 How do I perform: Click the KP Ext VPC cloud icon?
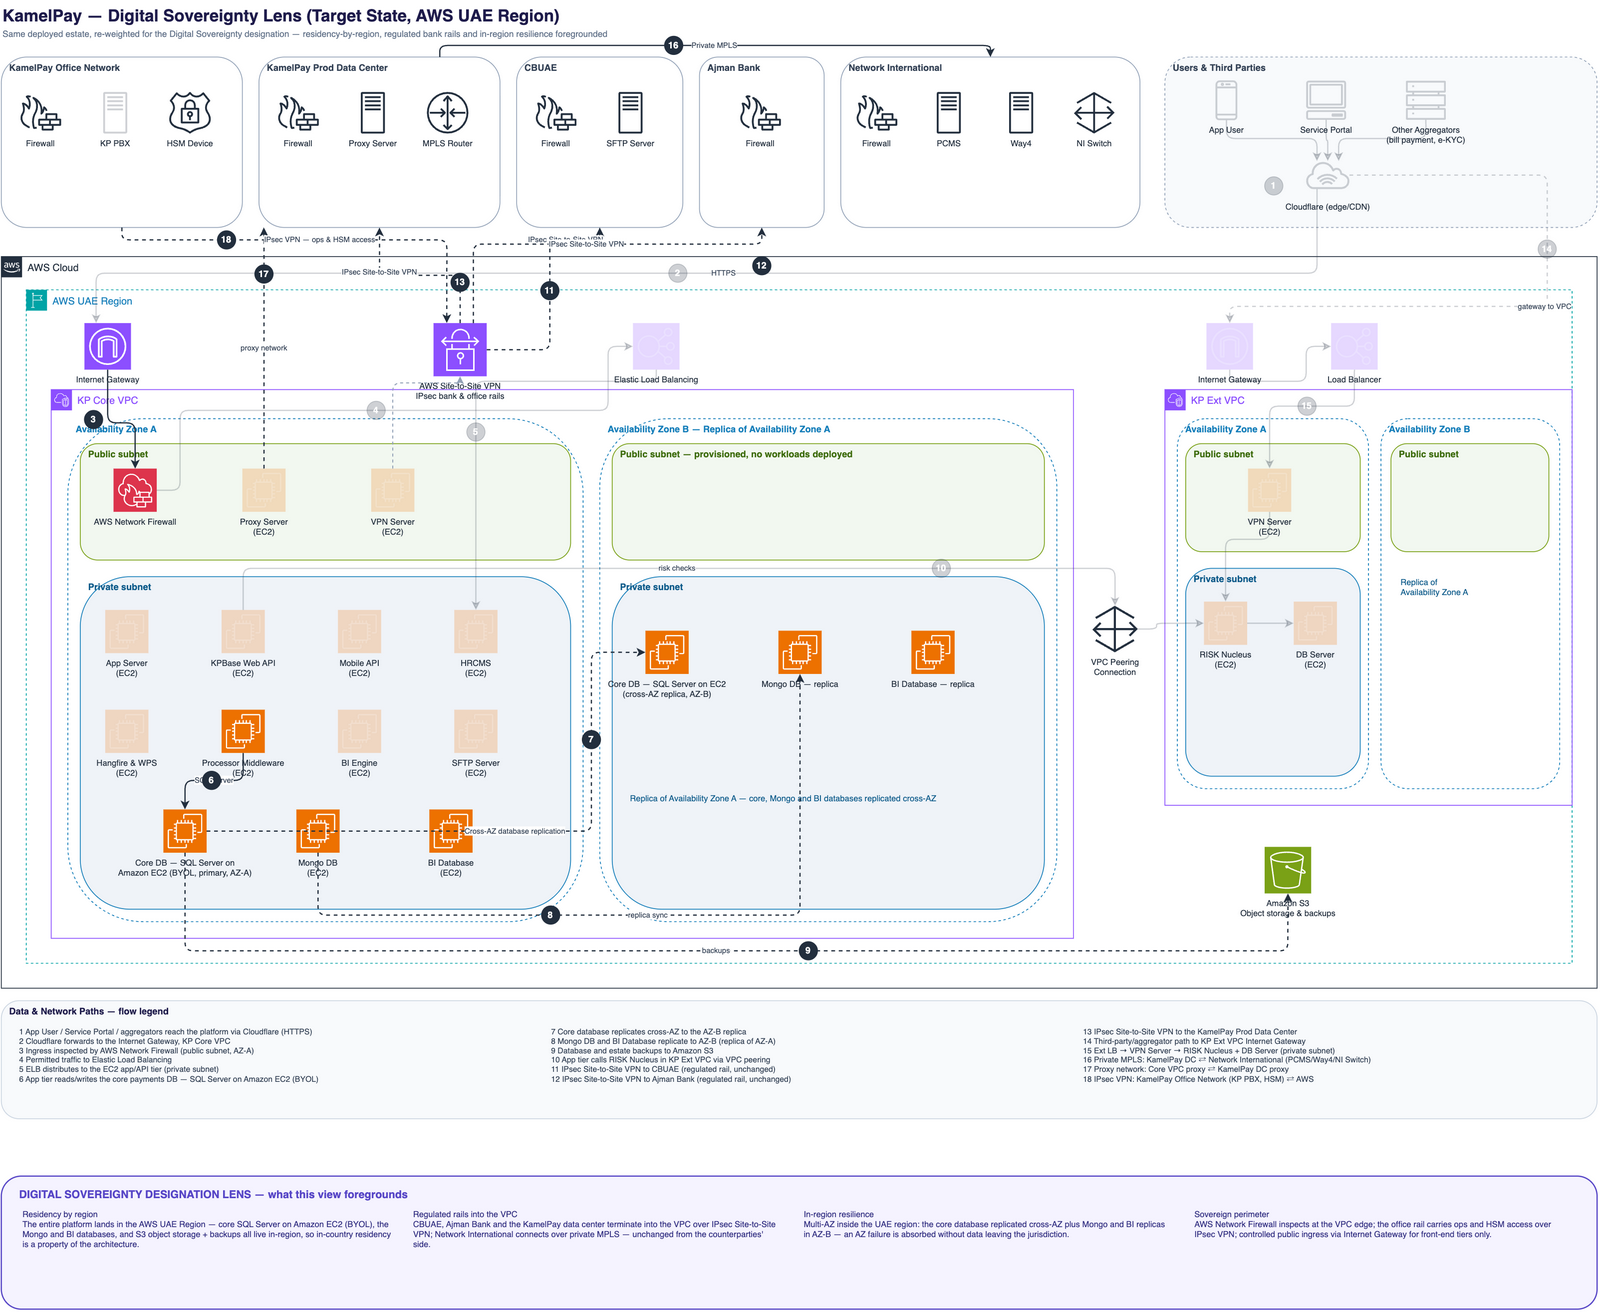[x=1175, y=400]
